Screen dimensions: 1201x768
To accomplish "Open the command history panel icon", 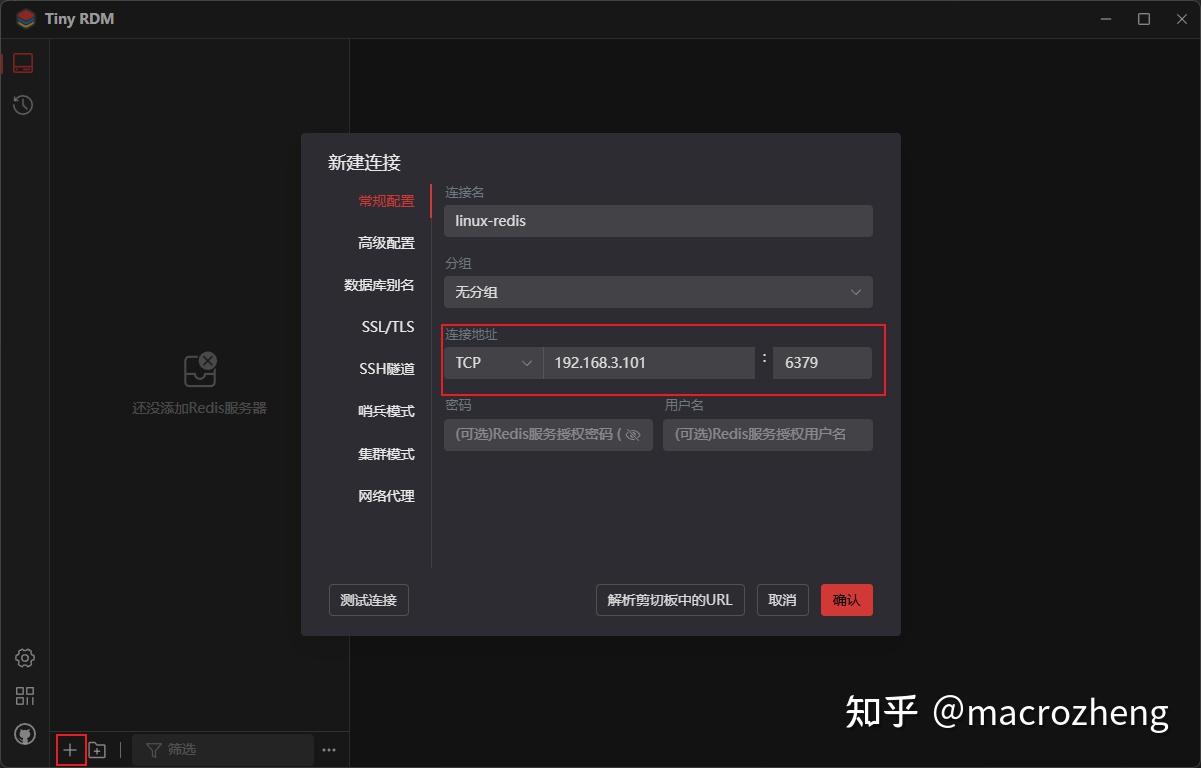I will [22, 104].
